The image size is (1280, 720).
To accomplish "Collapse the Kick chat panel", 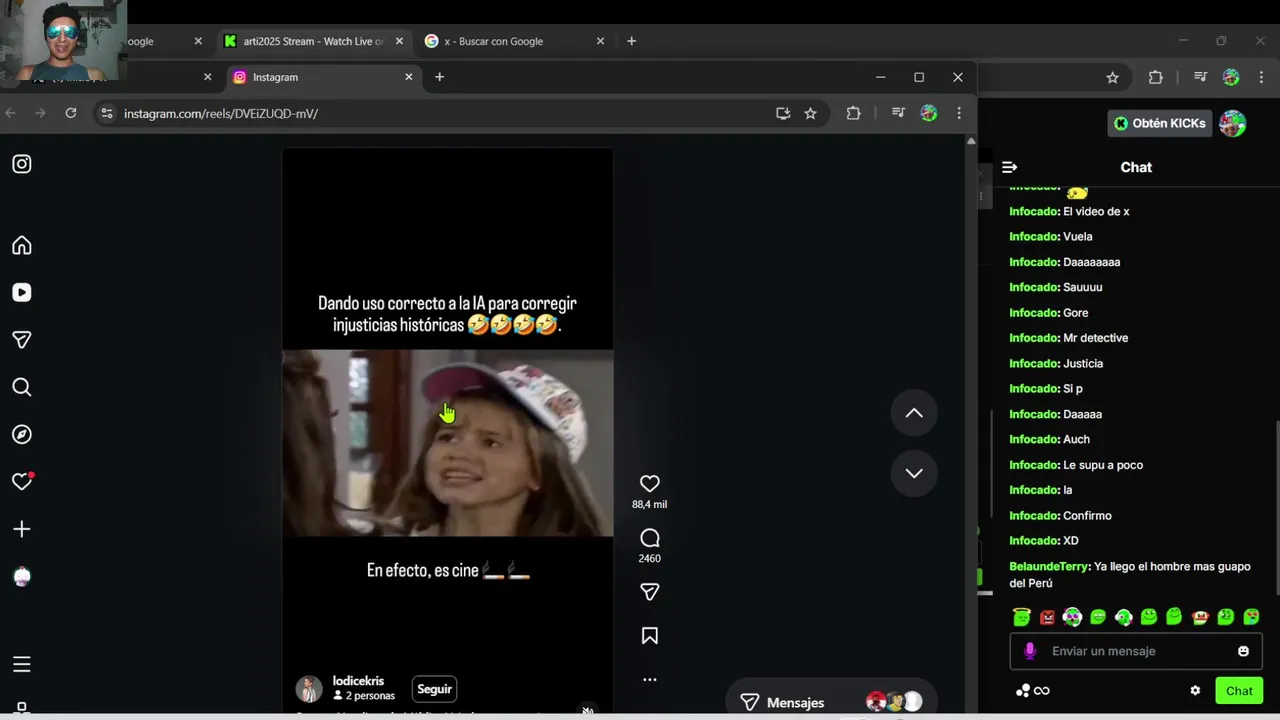I will [1009, 167].
